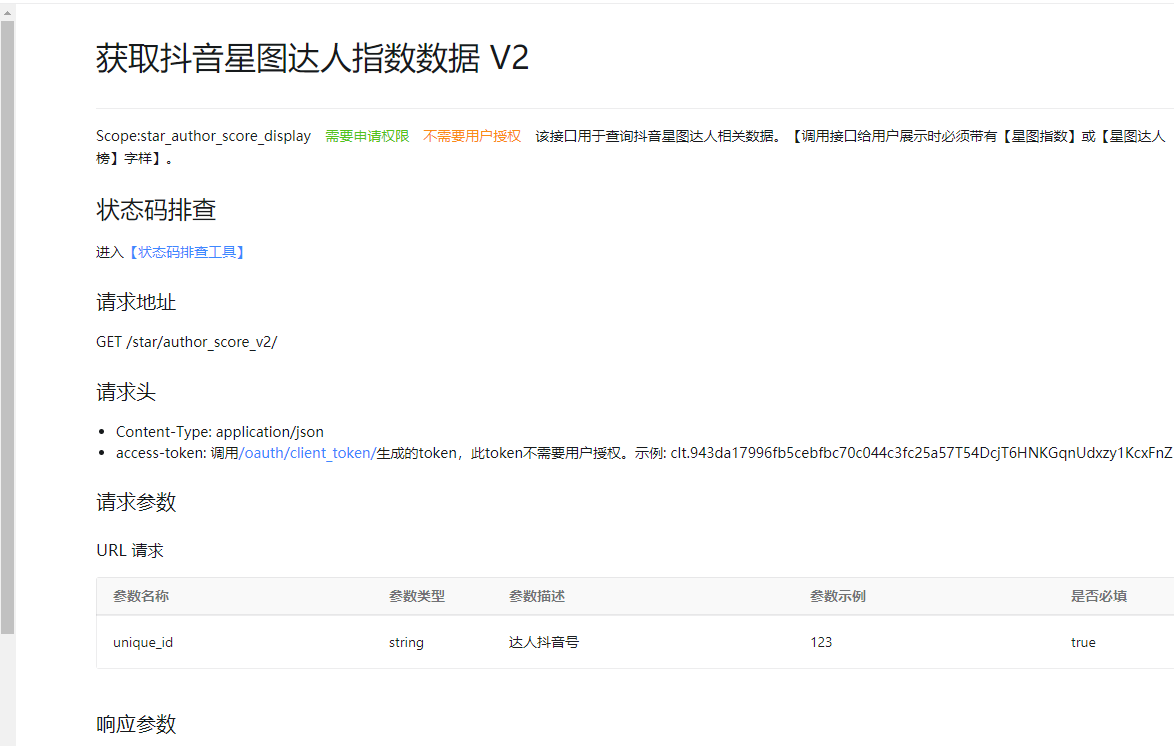Click the true value under 是否必填
This screenshot has width=1174, height=746.
(x=1083, y=642)
